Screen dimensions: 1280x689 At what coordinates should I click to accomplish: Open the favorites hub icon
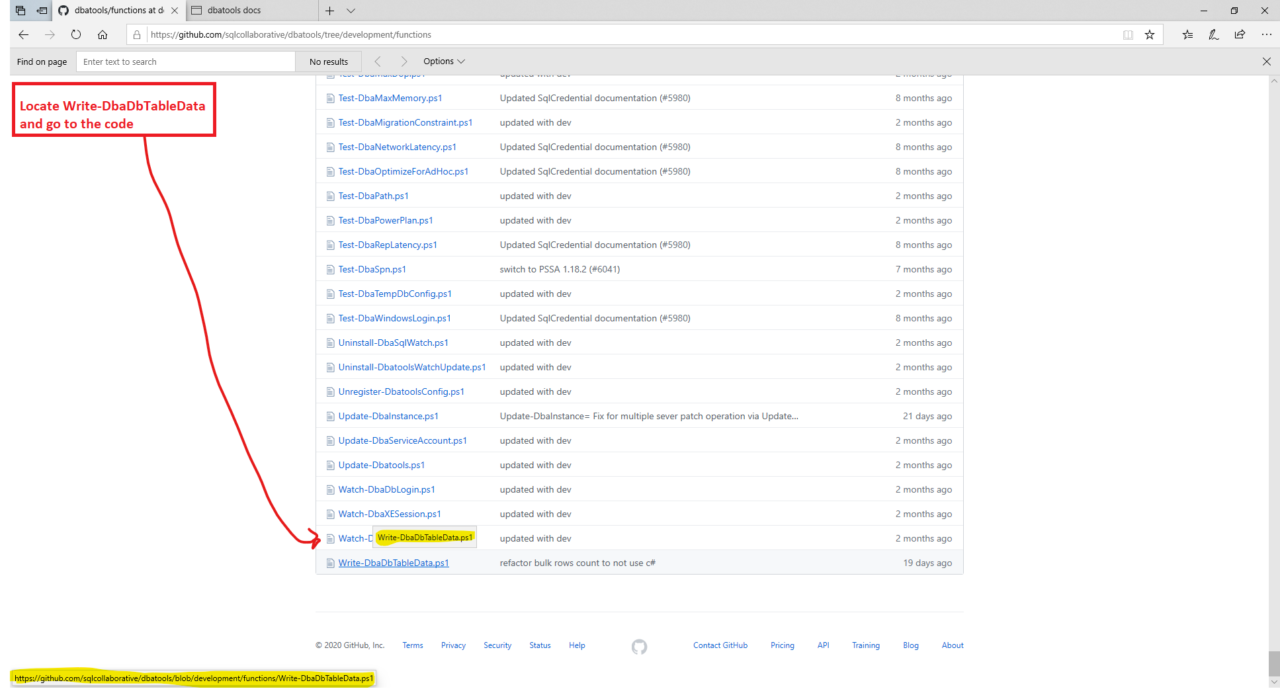pos(1187,34)
